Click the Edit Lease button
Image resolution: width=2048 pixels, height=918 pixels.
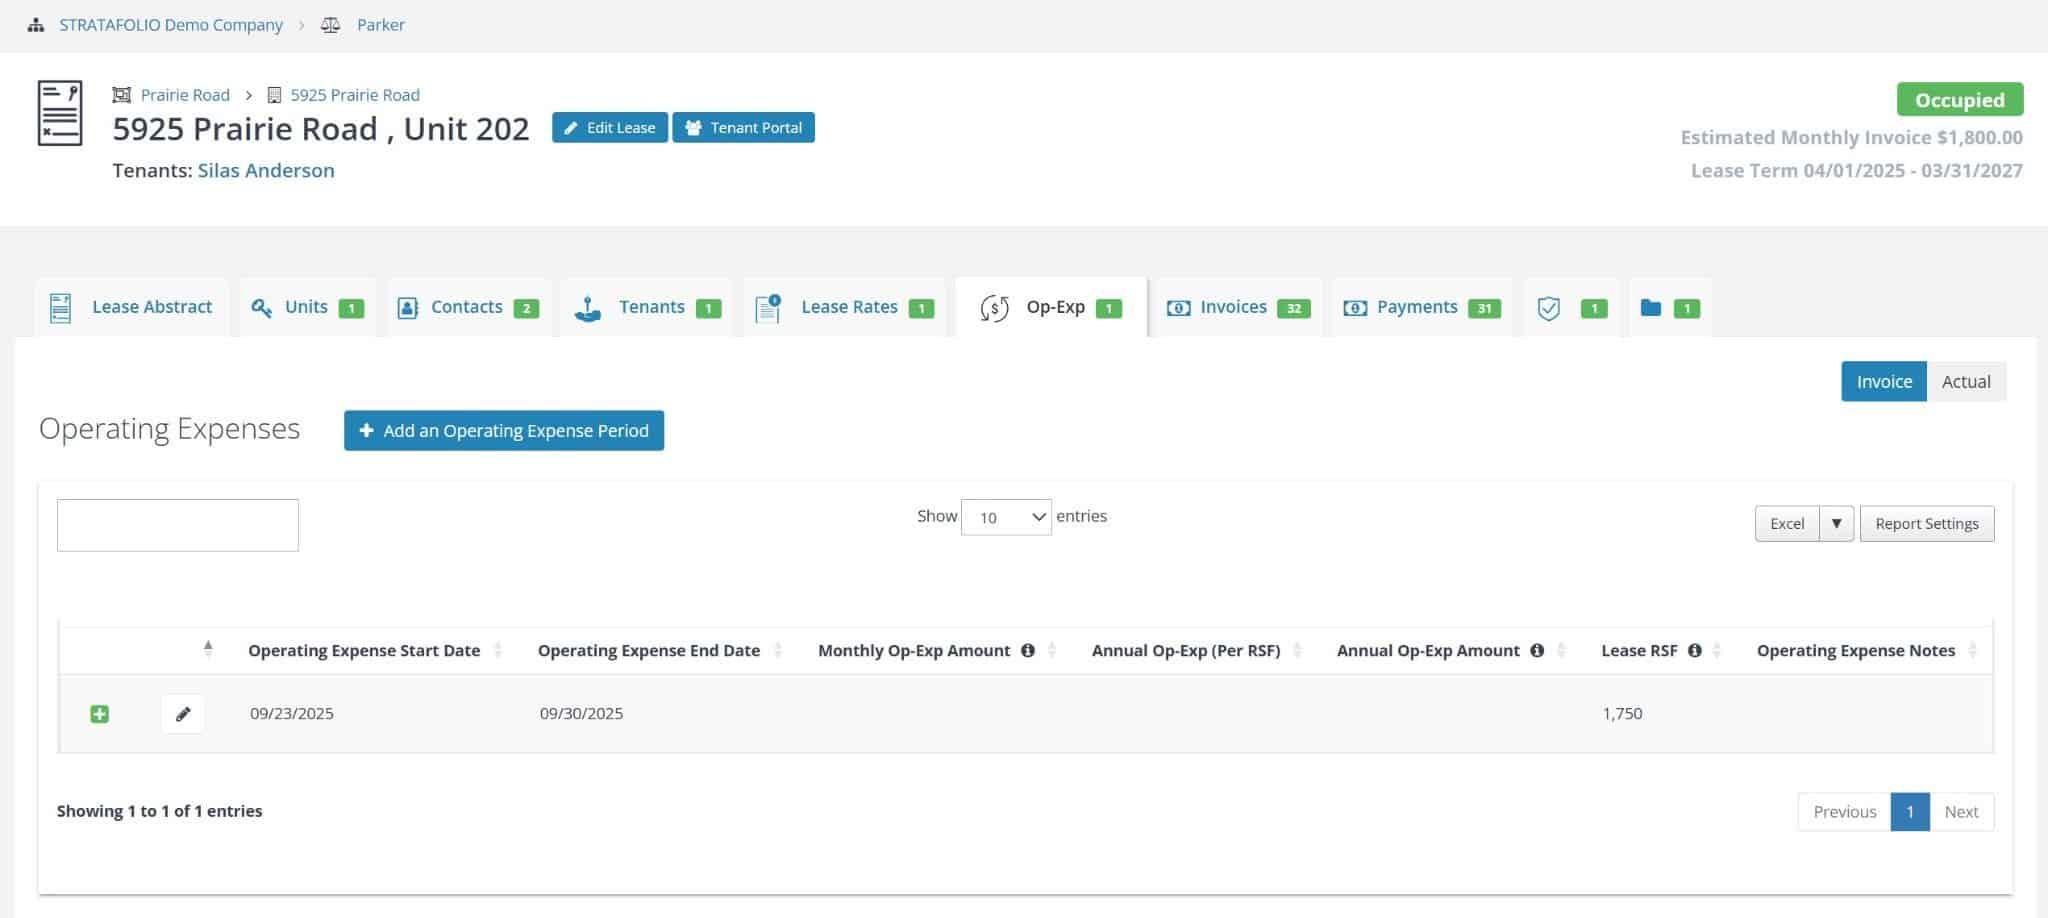click(x=609, y=128)
